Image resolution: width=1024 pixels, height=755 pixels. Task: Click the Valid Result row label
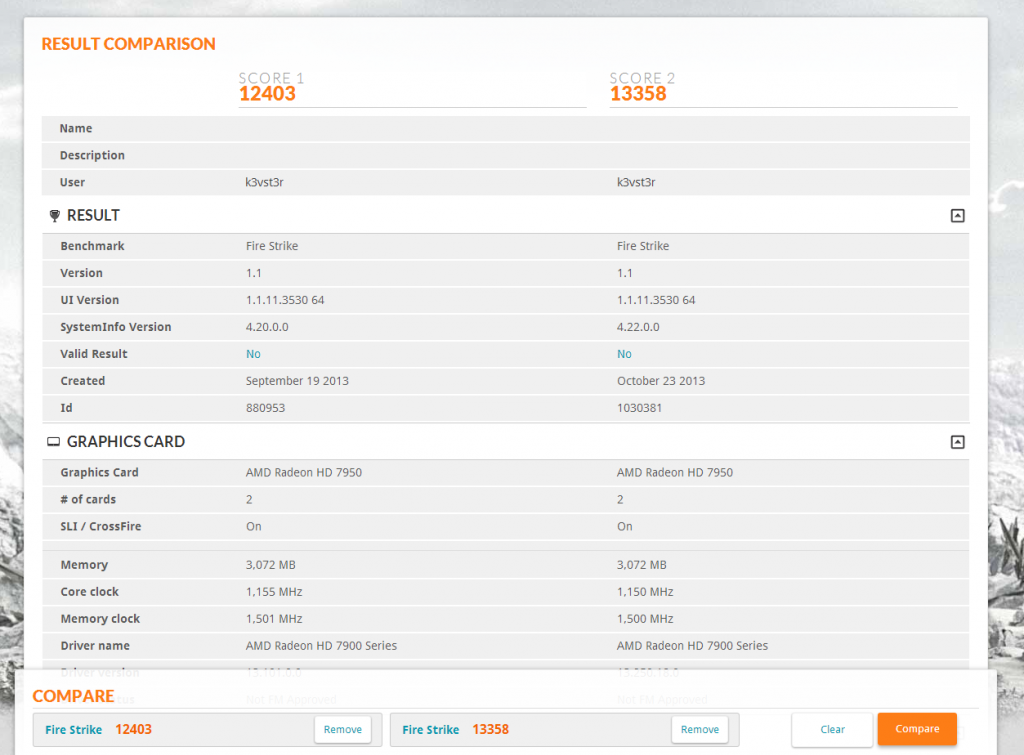click(94, 354)
